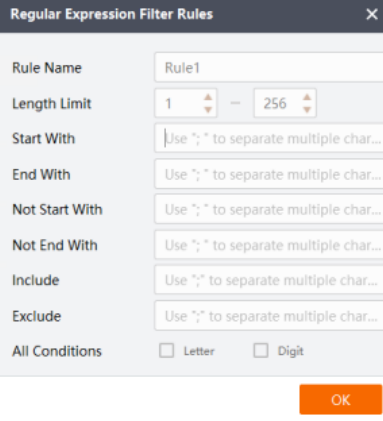Screen dimensions: 383x421
Task: Decrease the maximum length limit of 256
Action: click(x=307, y=109)
